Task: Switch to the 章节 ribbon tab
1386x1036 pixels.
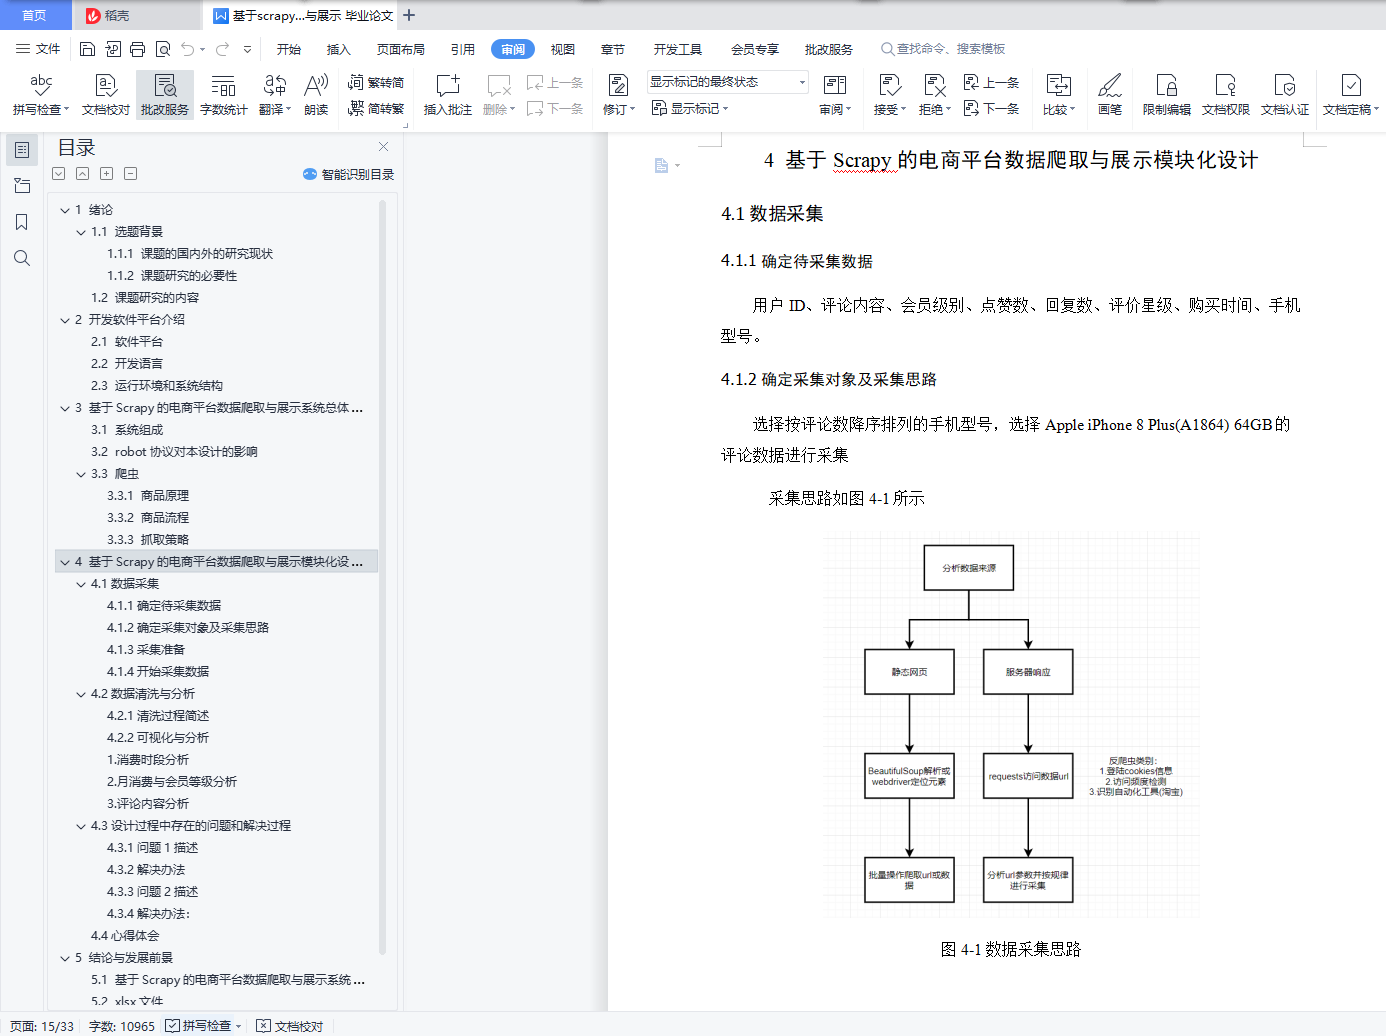Action: coord(613,49)
